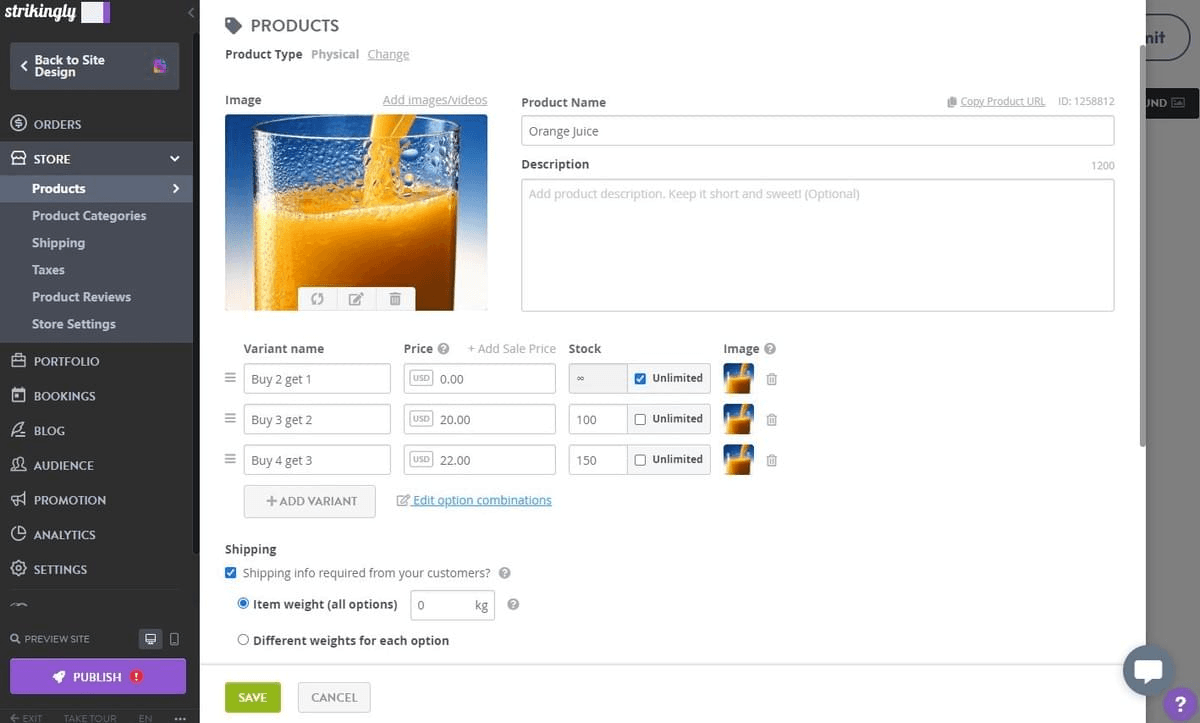This screenshot has height=723, width=1200.
Task: Open Shipping settings from Store menu
Action: click(x=58, y=242)
